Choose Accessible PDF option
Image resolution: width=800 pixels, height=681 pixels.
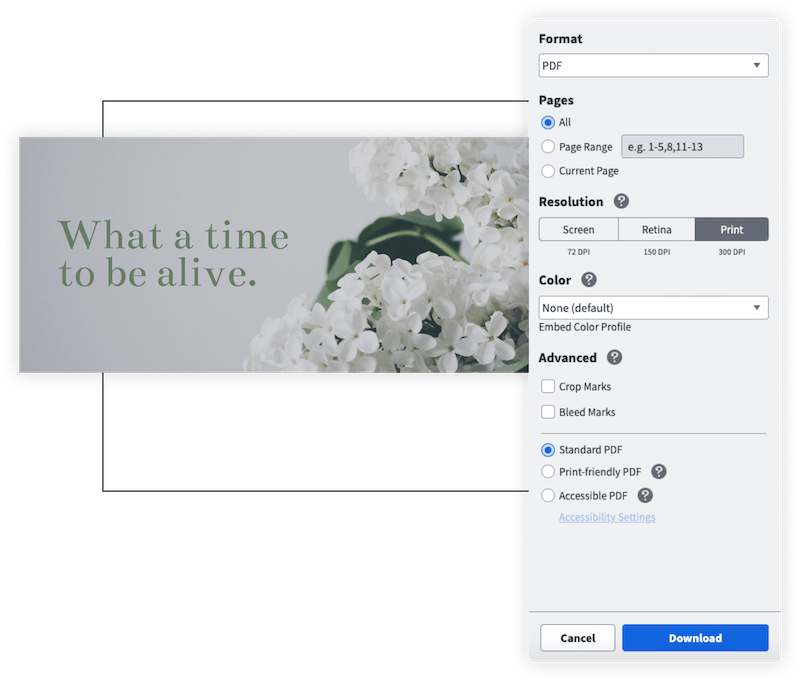[548, 495]
